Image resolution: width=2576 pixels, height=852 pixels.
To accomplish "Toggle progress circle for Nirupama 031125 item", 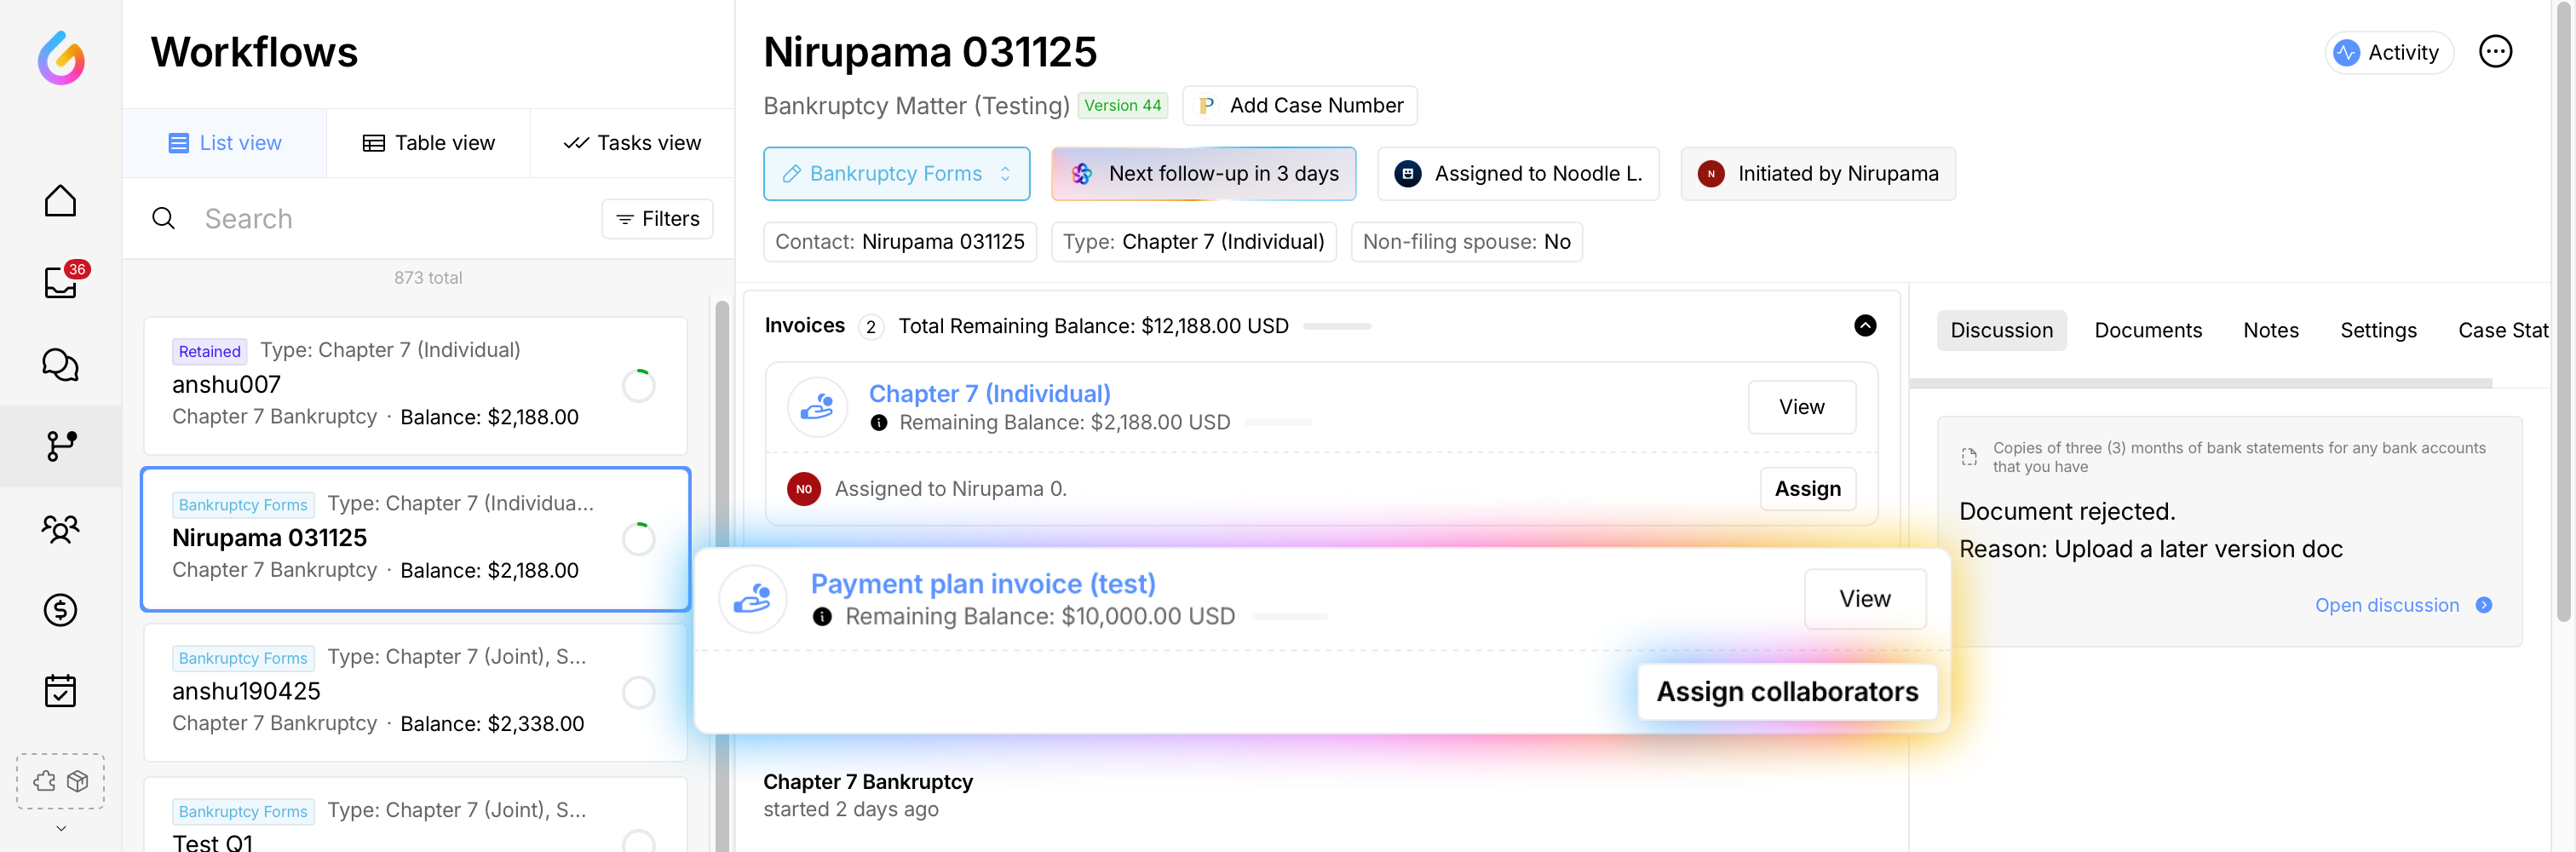I will point(638,539).
